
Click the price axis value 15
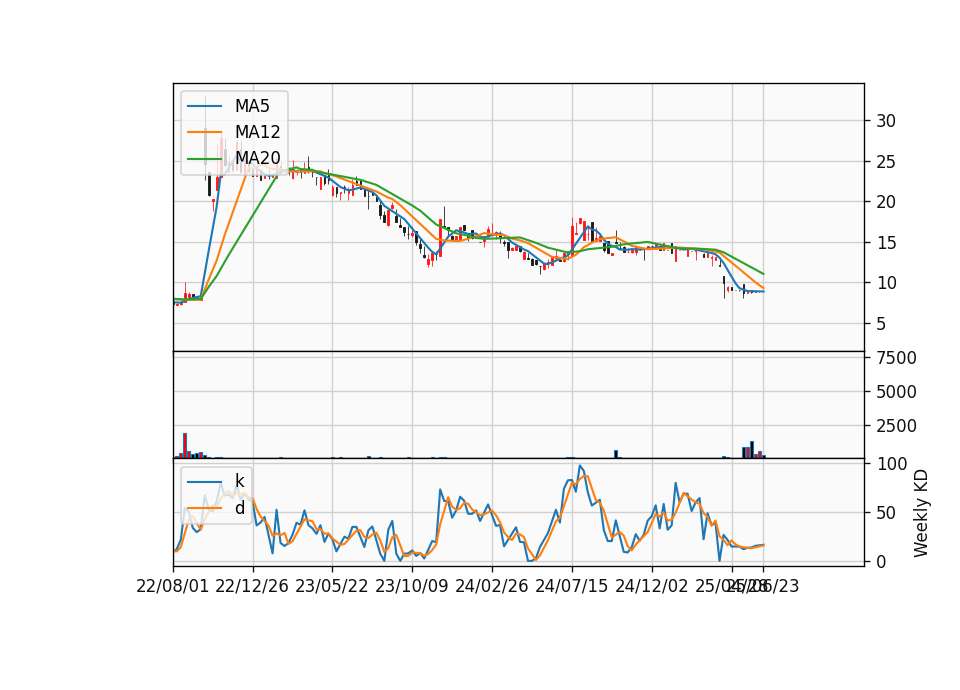point(886,243)
